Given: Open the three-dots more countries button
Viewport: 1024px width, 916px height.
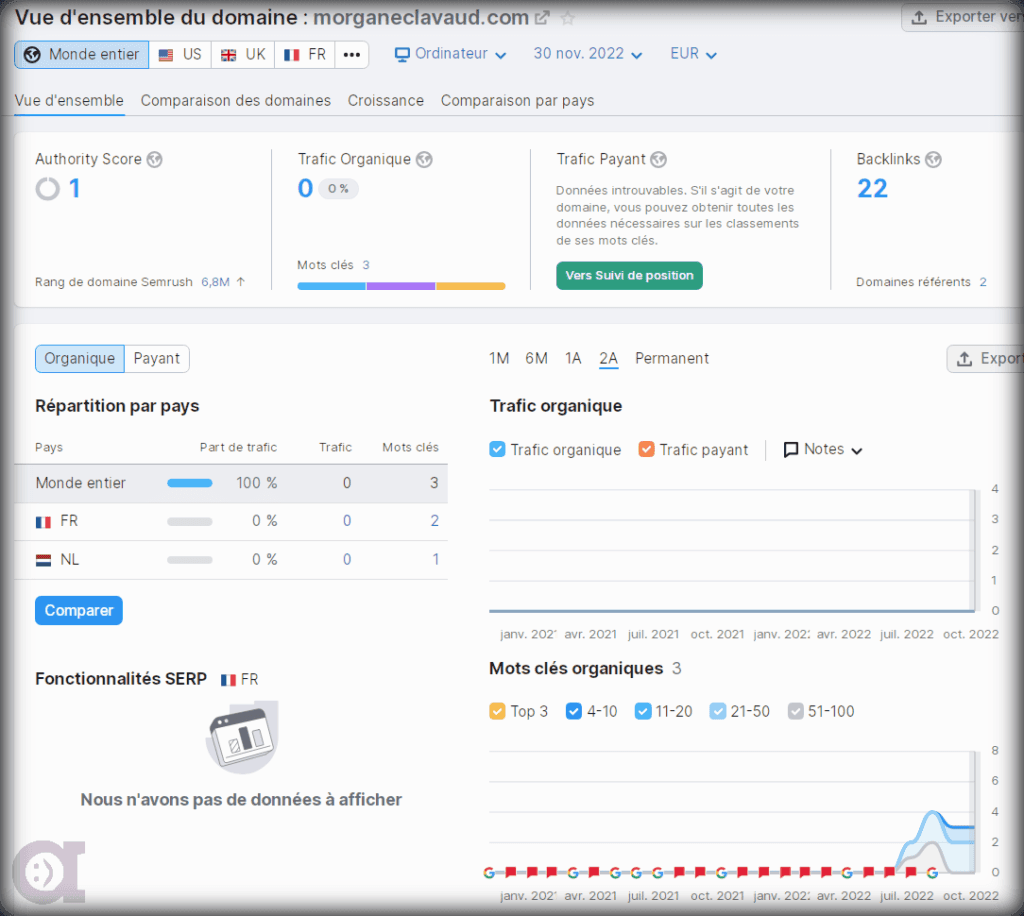Looking at the screenshot, I should pyautogui.click(x=351, y=54).
